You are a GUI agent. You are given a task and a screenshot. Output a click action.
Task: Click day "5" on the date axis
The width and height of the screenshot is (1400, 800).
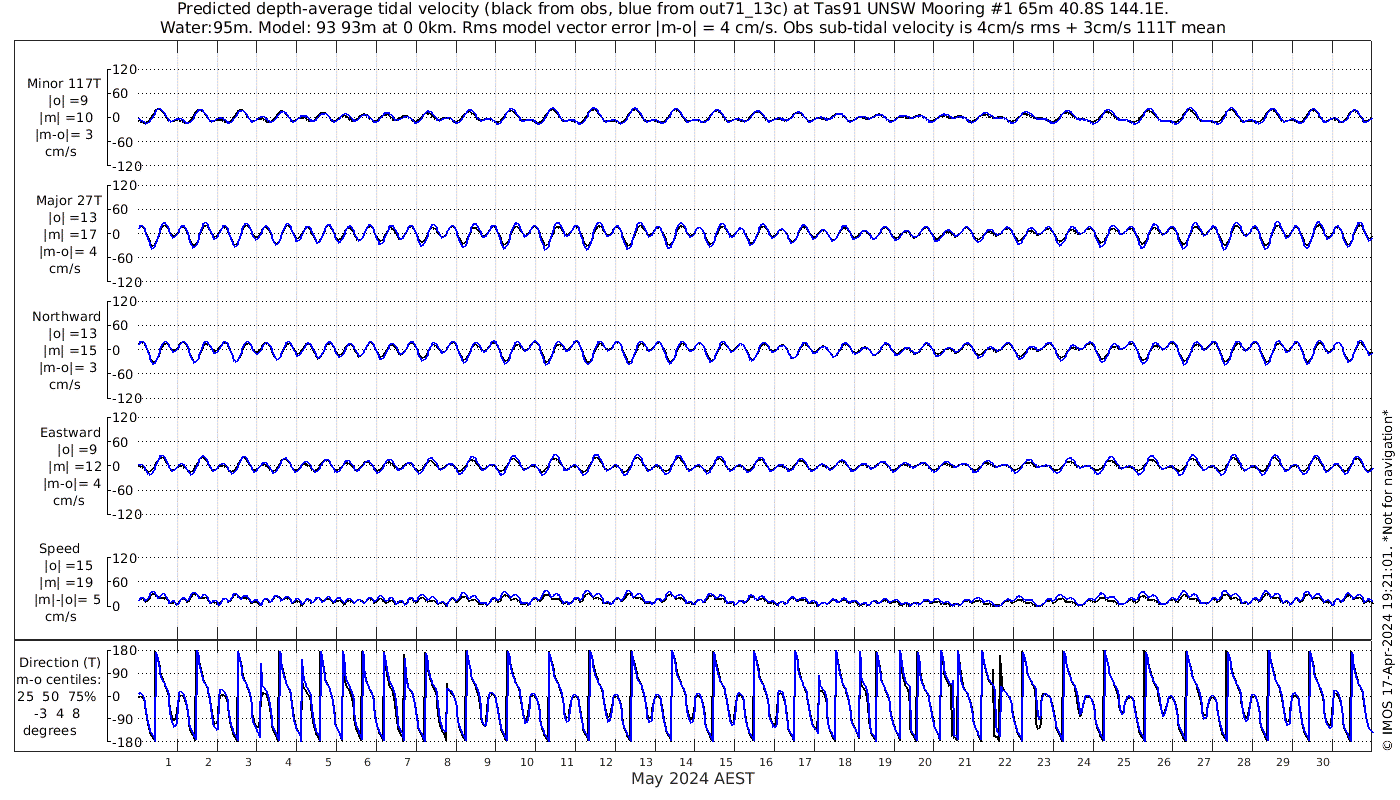pyautogui.click(x=328, y=762)
